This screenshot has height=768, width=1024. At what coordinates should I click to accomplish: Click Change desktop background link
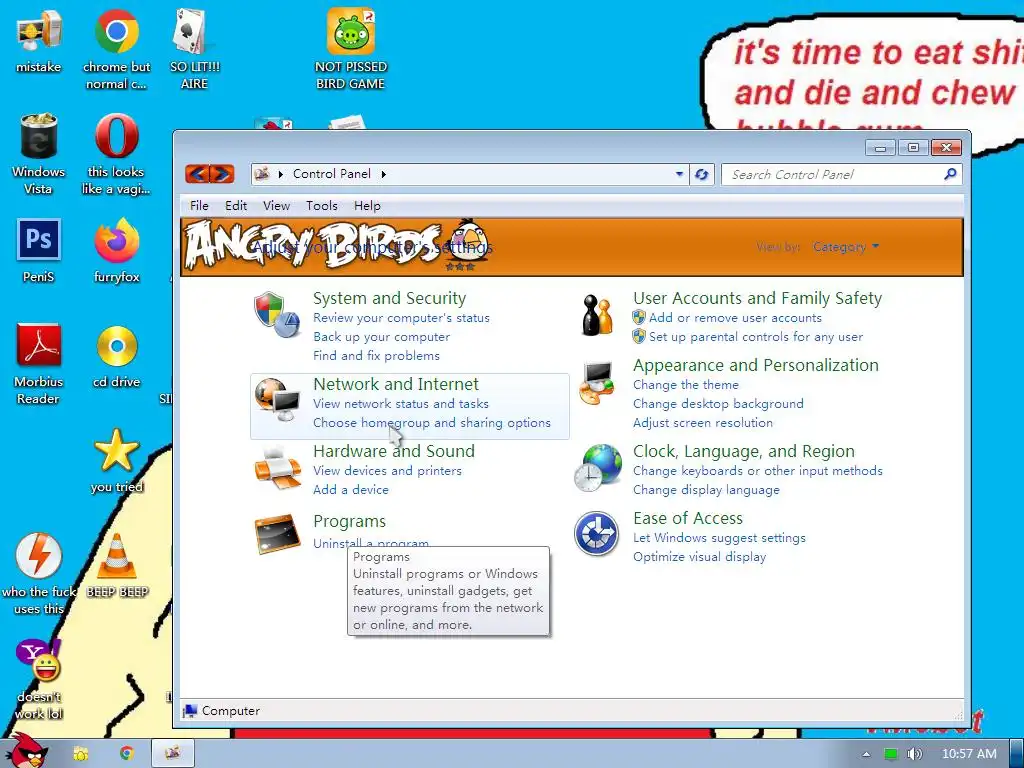pyautogui.click(x=718, y=404)
